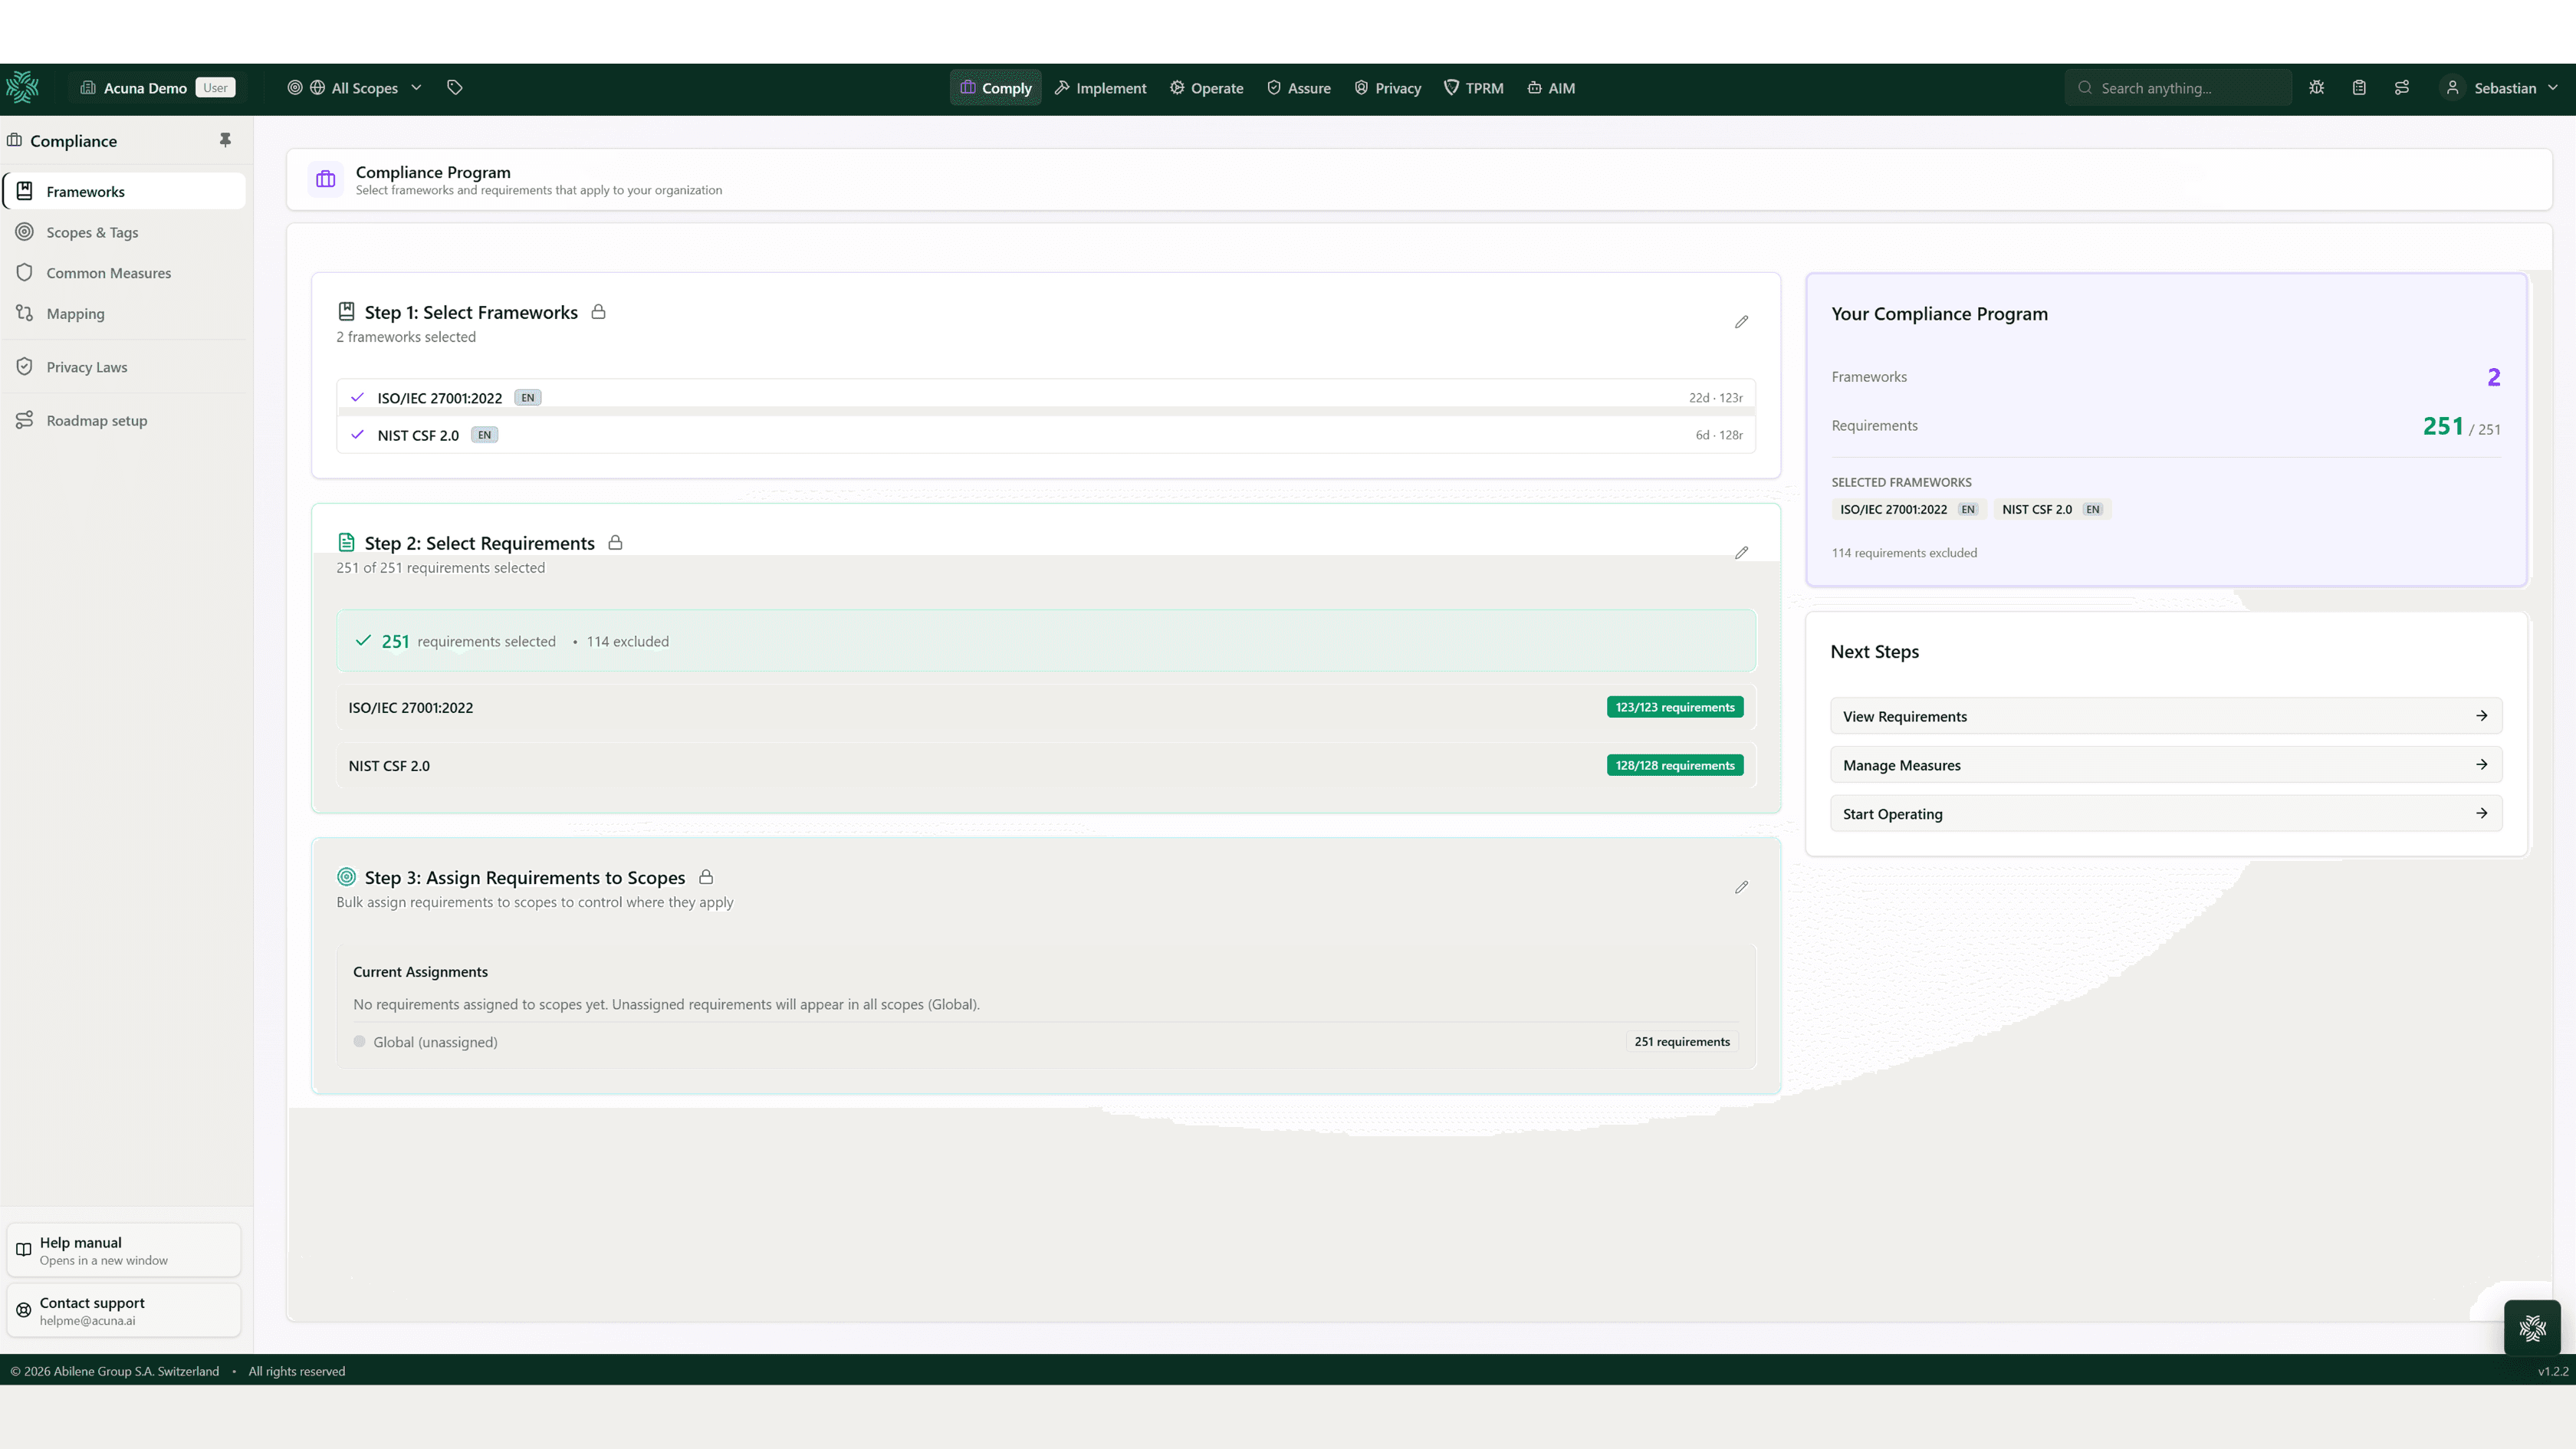The width and height of the screenshot is (2576, 1449).
Task: Switch to the Comply tab
Action: [x=995, y=88]
